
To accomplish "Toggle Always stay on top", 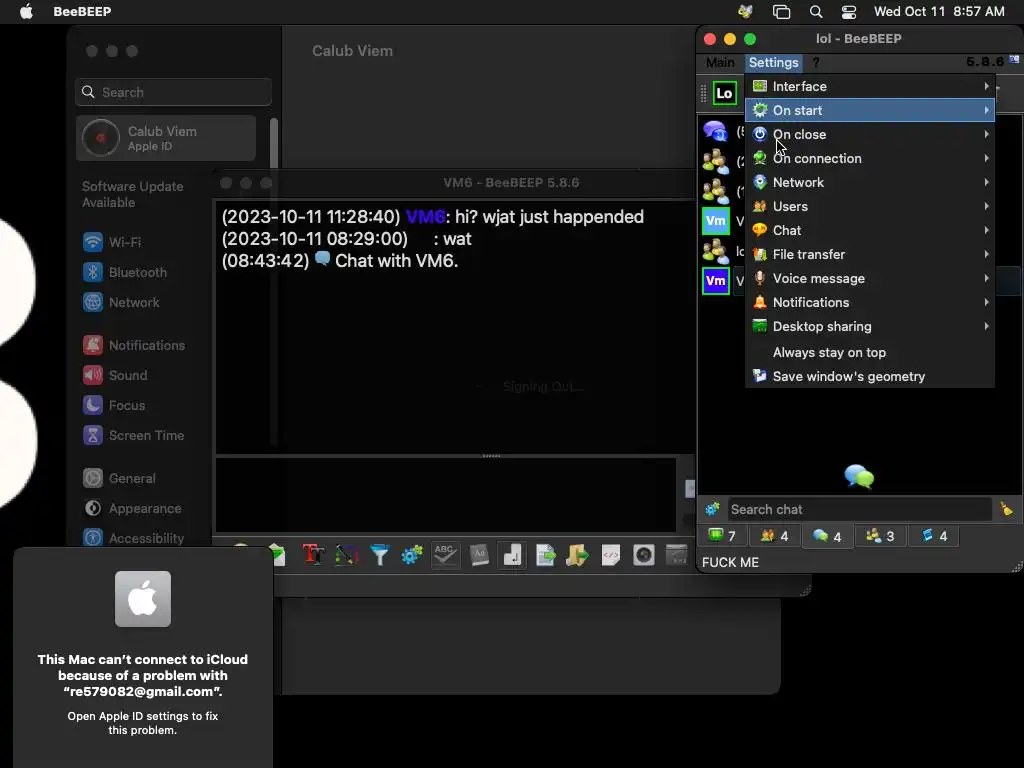I will [870, 353].
